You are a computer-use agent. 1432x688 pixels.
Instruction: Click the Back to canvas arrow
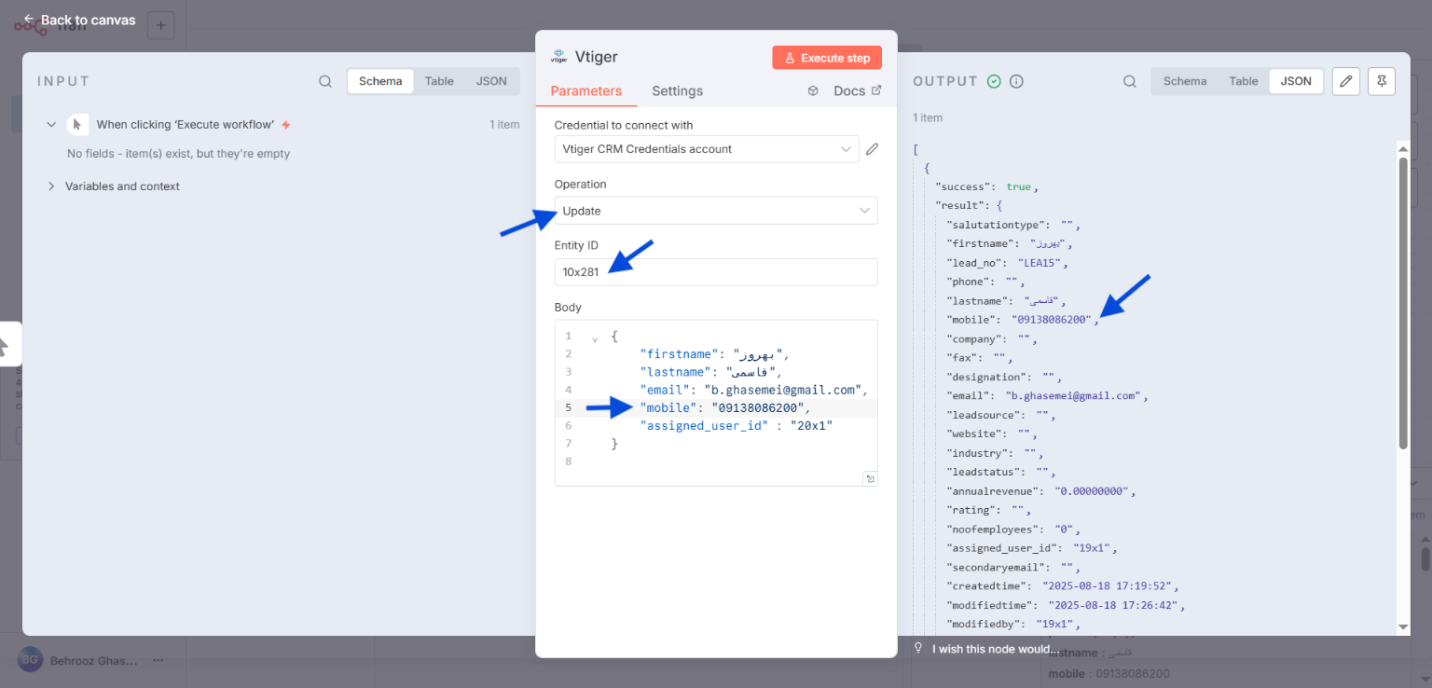29,19
